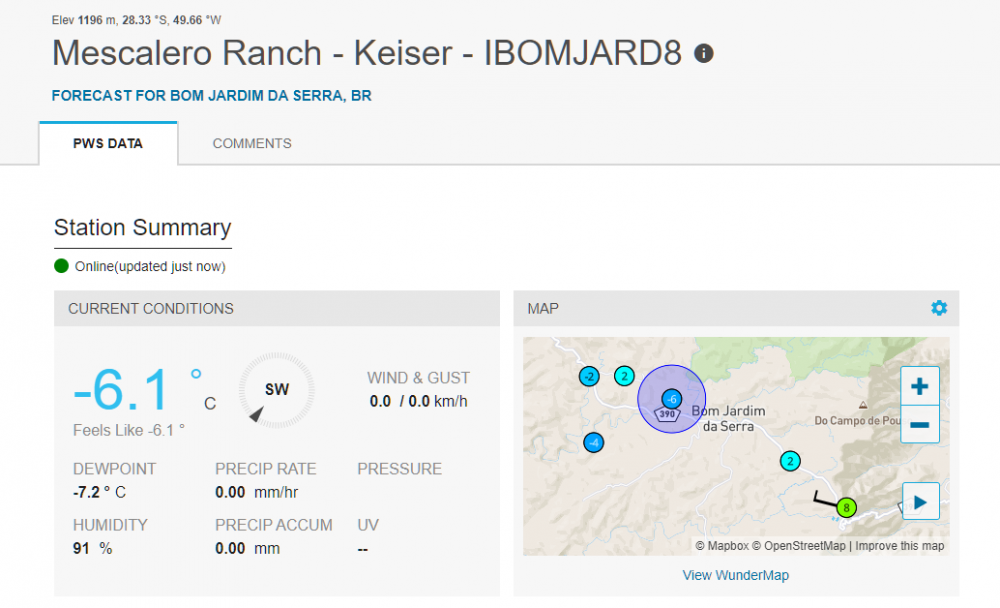Zoom out on the map
Screen dimensions: 1000x608
click(x=920, y=425)
